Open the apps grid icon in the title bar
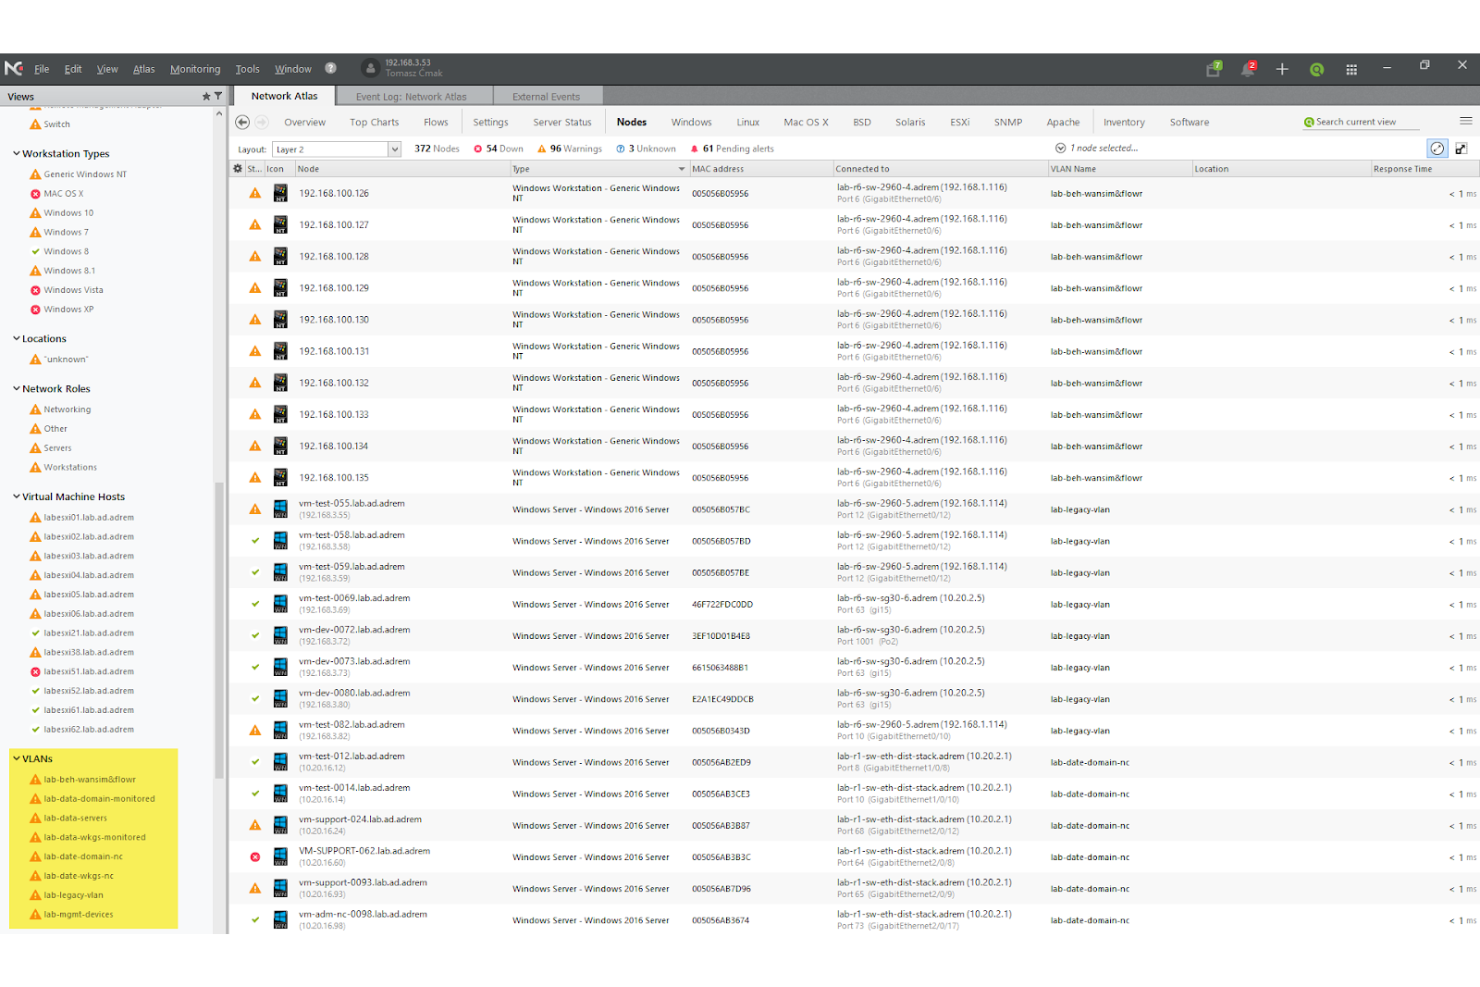This screenshot has height=987, width=1480. click(1351, 69)
